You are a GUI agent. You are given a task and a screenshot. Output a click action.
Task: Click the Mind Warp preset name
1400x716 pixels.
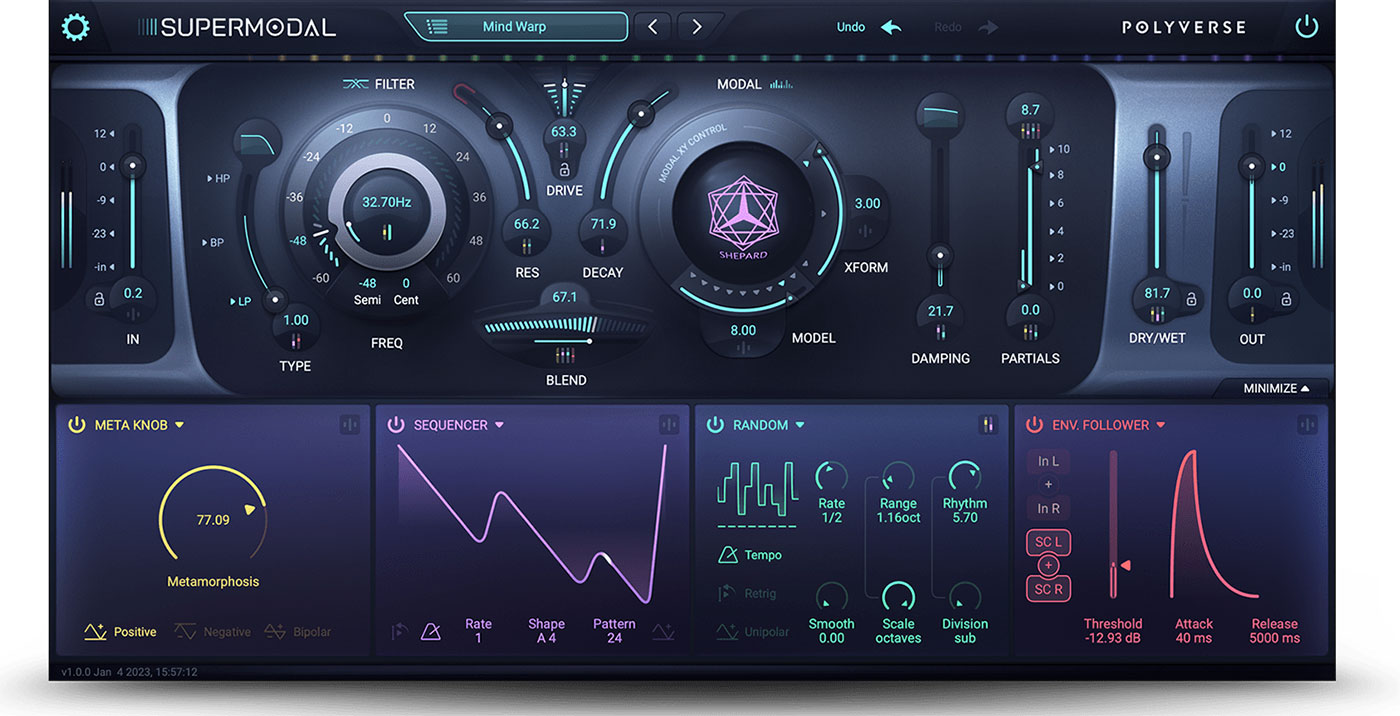515,27
